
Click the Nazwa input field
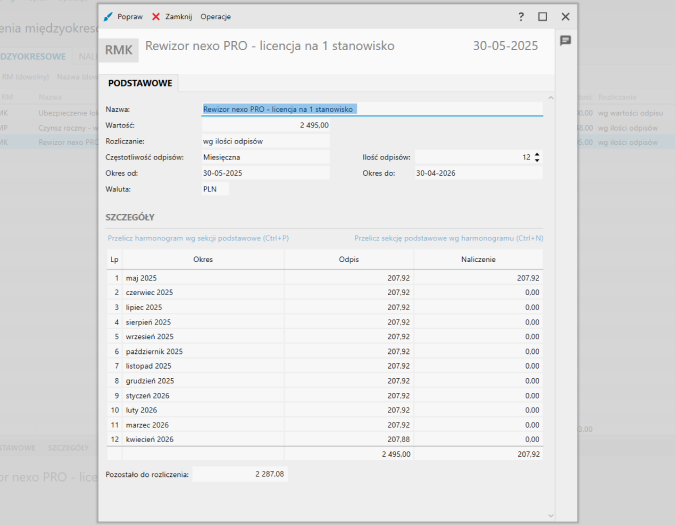coord(372,109)
